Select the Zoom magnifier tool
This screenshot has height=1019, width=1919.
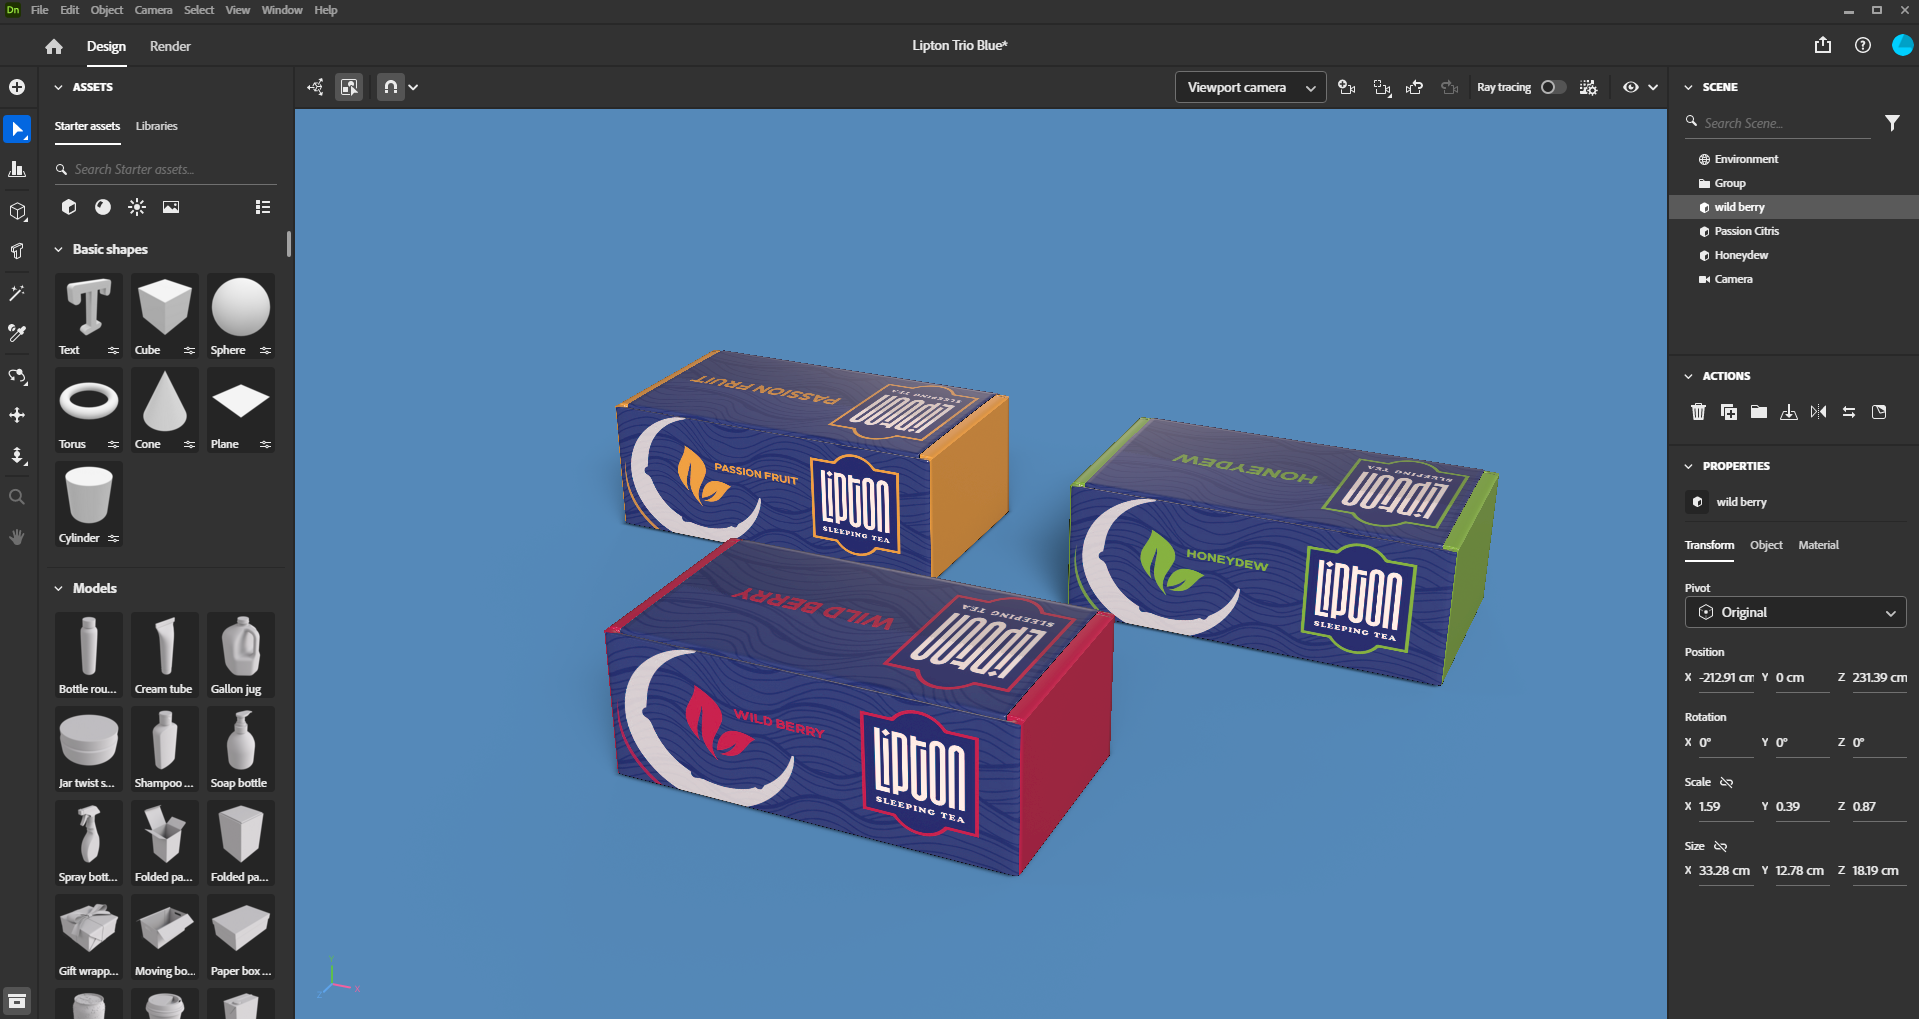click(x=17, y=497)
